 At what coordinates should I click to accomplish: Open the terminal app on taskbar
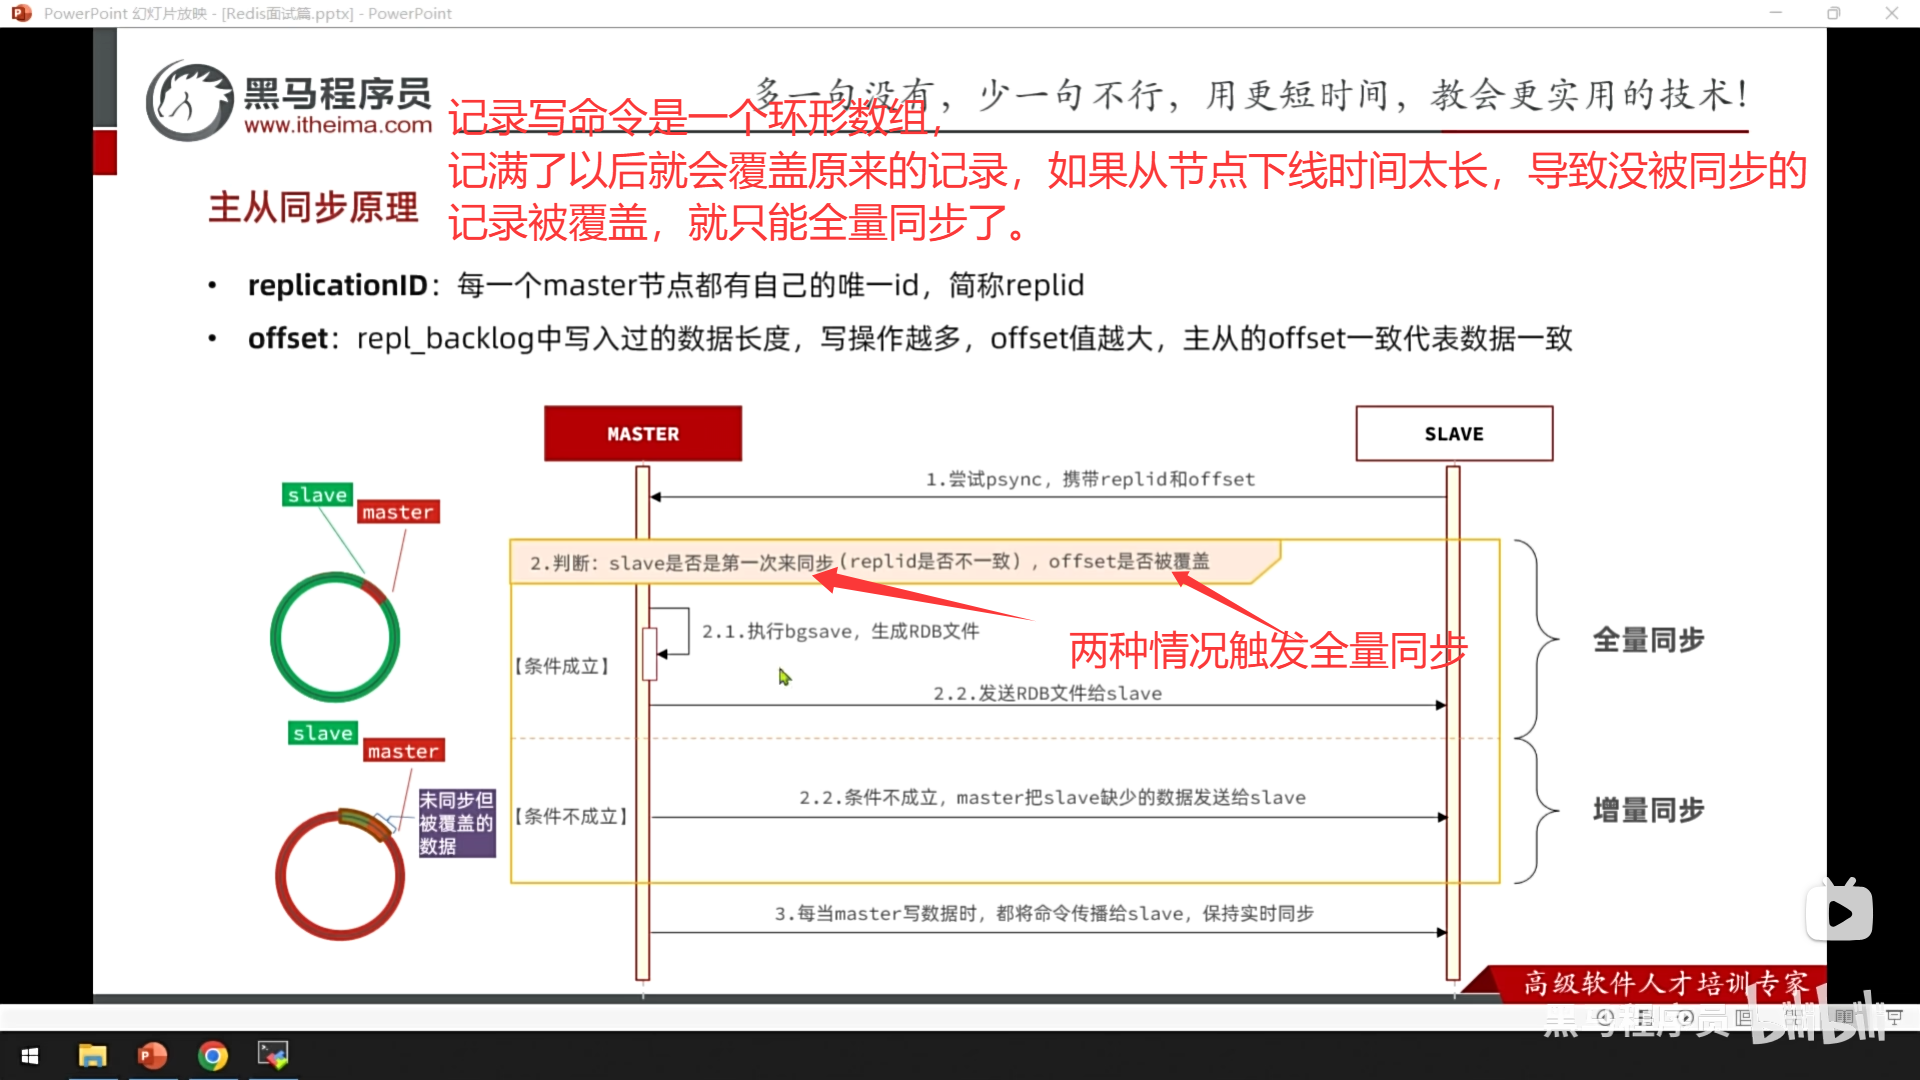point(272,1055)
